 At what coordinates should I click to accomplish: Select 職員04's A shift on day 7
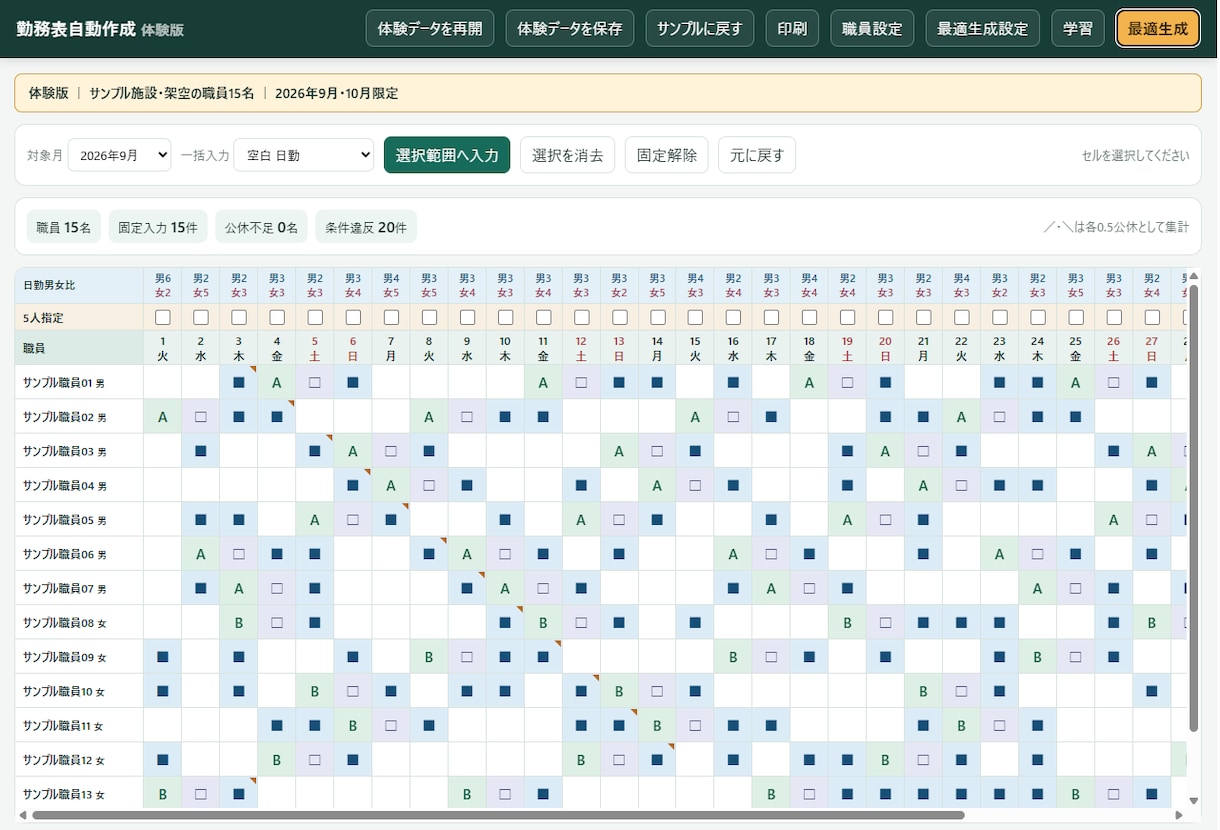tap(391, 485)
